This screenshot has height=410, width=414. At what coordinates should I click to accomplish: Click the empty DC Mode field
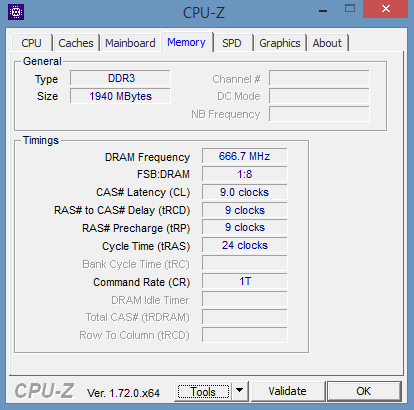point(319,96)
